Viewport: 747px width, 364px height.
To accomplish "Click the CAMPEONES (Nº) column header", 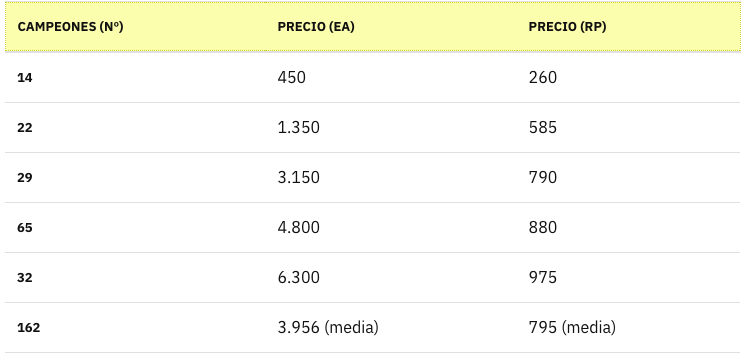I will tap(70, 27).
